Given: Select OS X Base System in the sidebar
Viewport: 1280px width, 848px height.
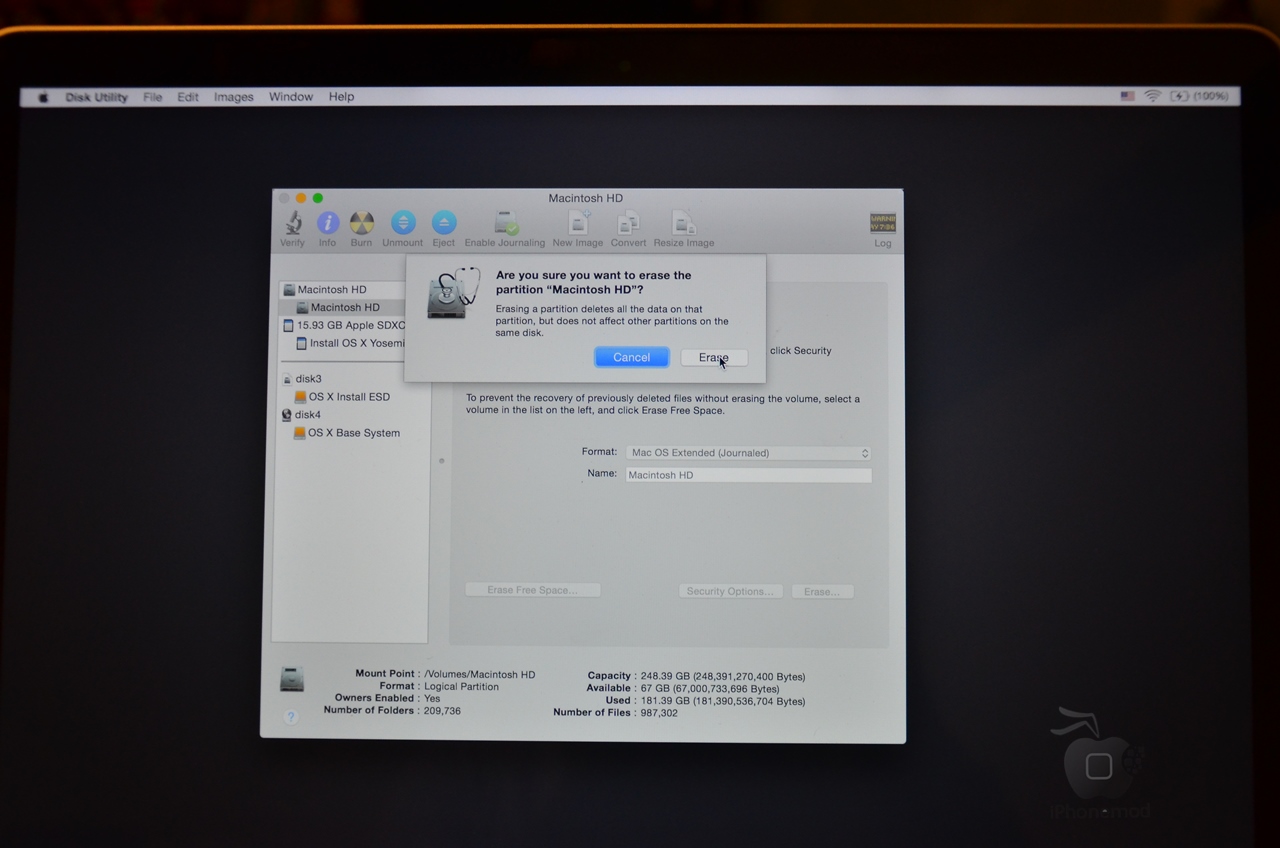Looking at the screenshot, I should [x=356, y=432].
